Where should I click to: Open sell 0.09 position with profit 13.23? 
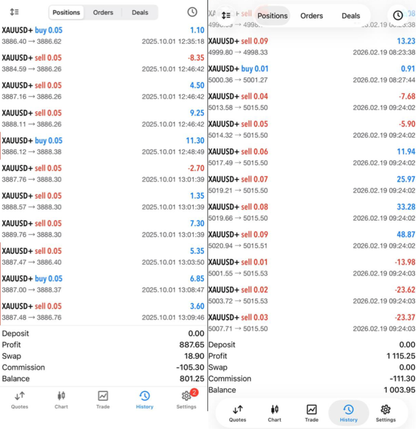tap(312, 47)
